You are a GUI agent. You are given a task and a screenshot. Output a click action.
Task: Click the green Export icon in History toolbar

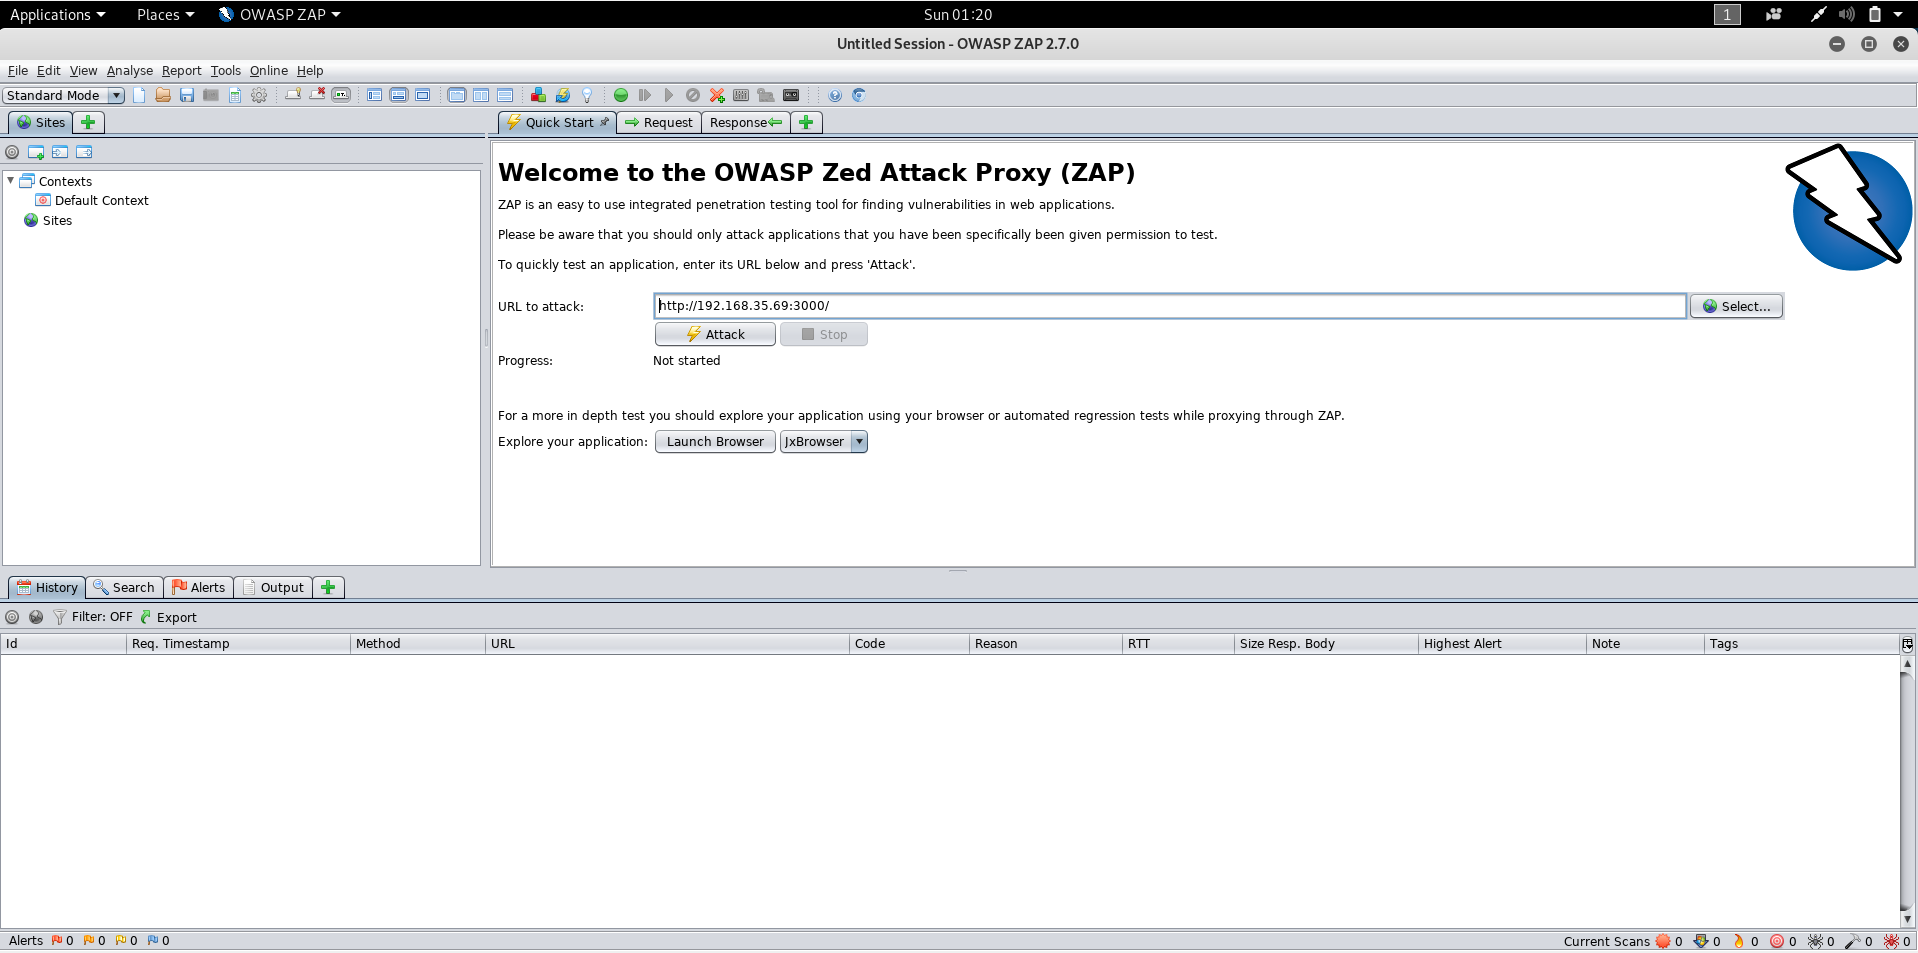click(x=147, y=617)
